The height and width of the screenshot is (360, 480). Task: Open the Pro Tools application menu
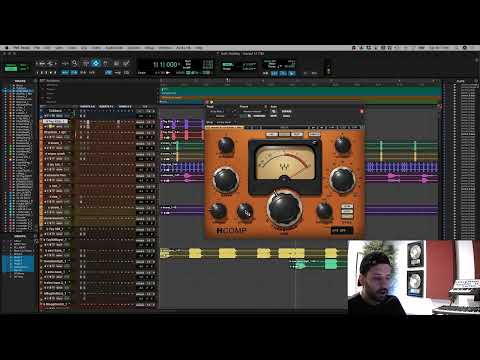(x=22, y=48)
